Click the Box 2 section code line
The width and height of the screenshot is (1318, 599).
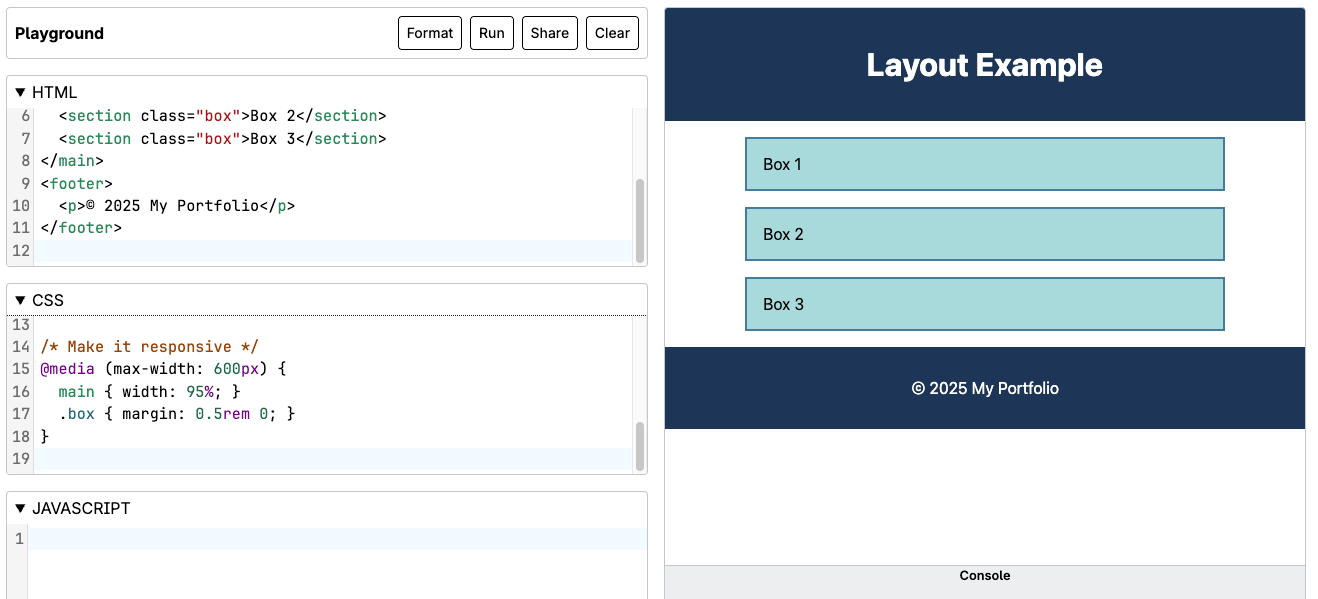(222, 116)
